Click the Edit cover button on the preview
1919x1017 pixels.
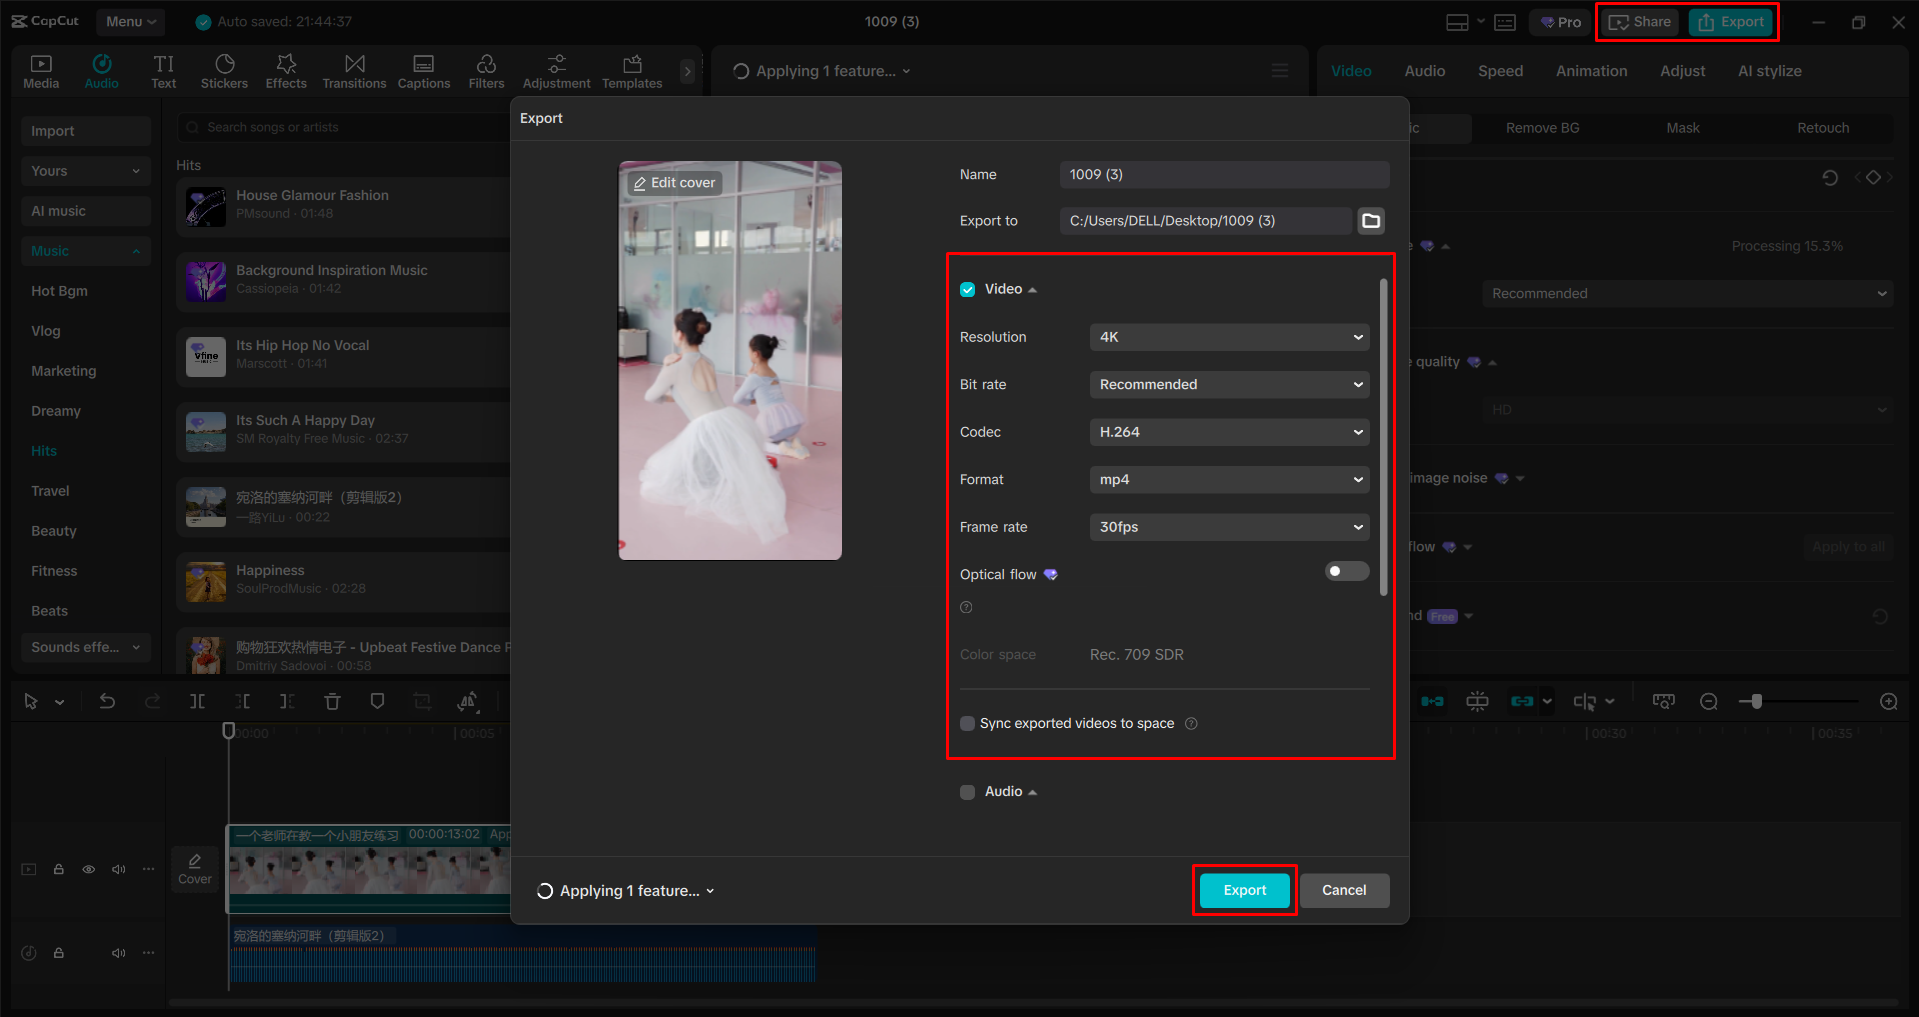tap(674, 182)
